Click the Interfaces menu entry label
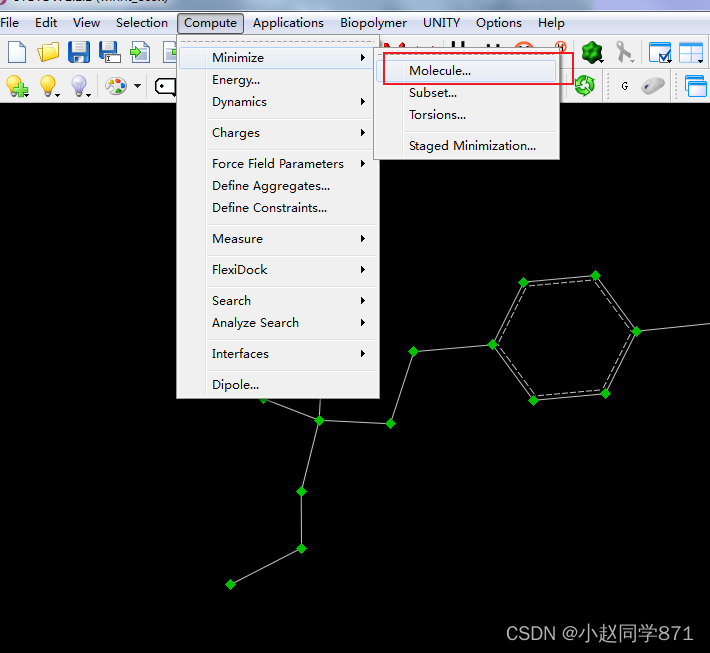 [x=240, y=354]
